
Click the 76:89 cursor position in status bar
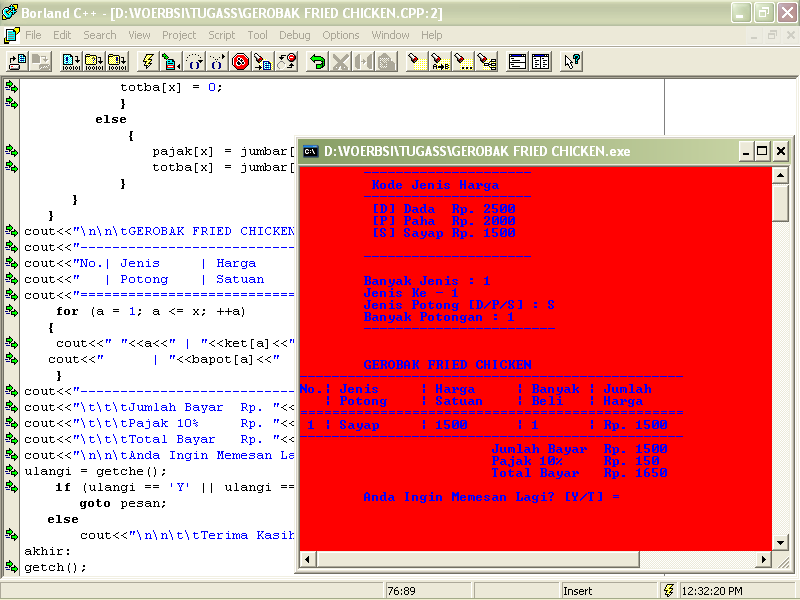click(x=402, y=591)
